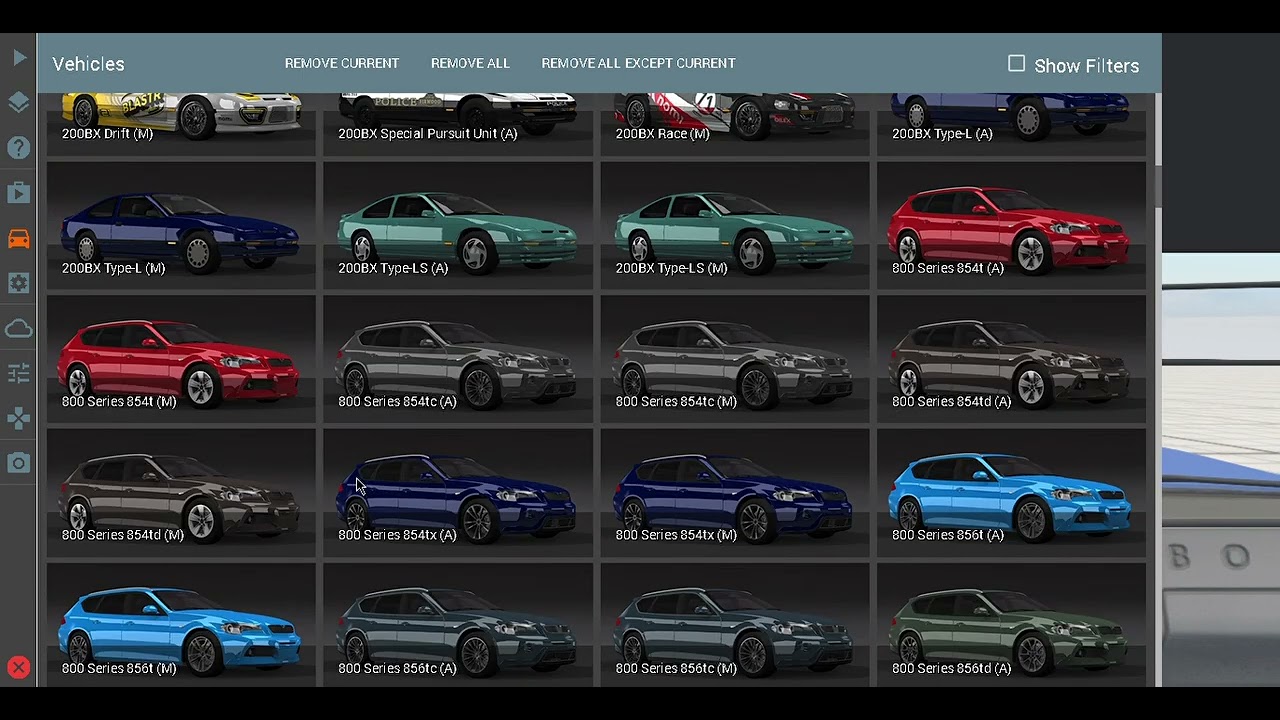Select light blue 800 Series 856t (M)
Viewport: 1280px width, 720px height.
tap(181, 625)
